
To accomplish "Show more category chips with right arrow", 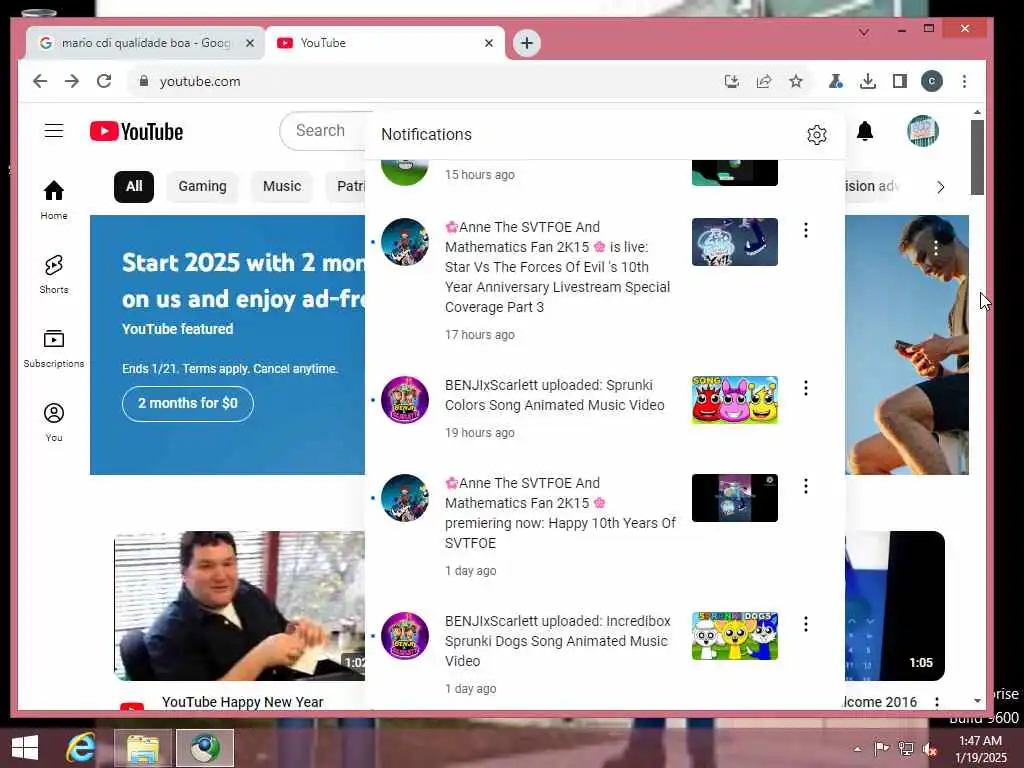I will (940, 187).
